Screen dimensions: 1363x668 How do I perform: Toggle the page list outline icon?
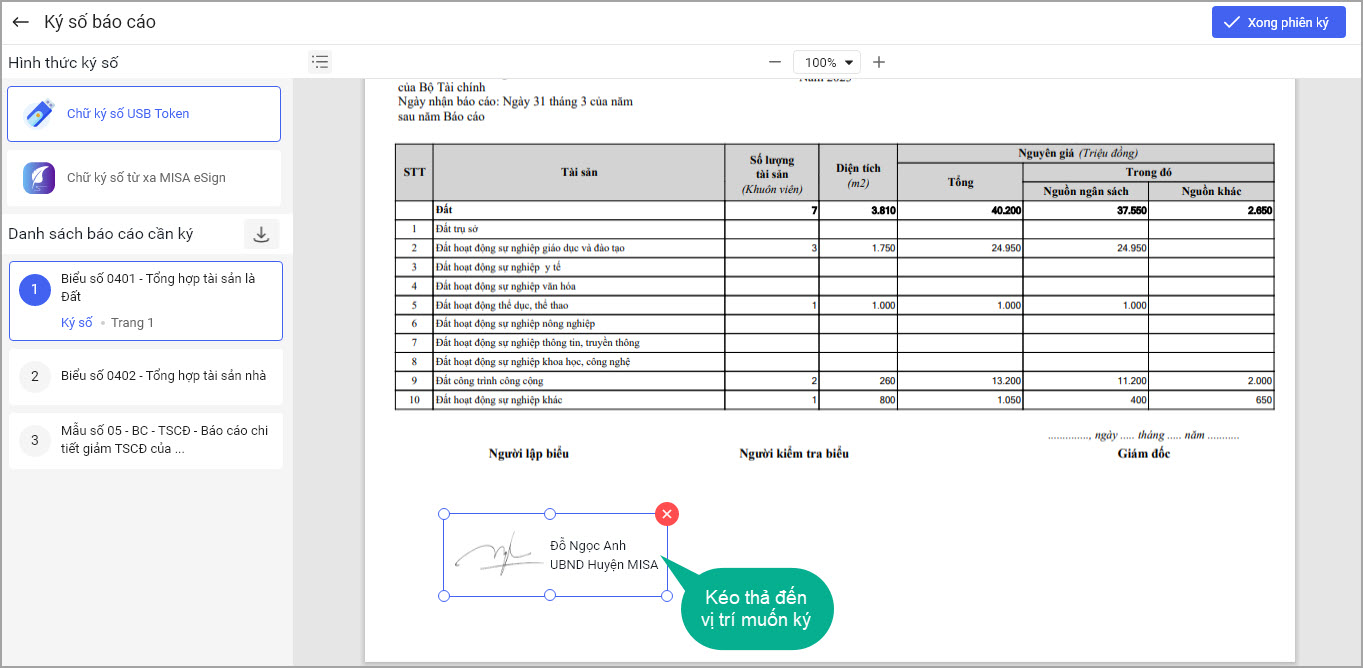pyautogui.click(x=320, y=62)
